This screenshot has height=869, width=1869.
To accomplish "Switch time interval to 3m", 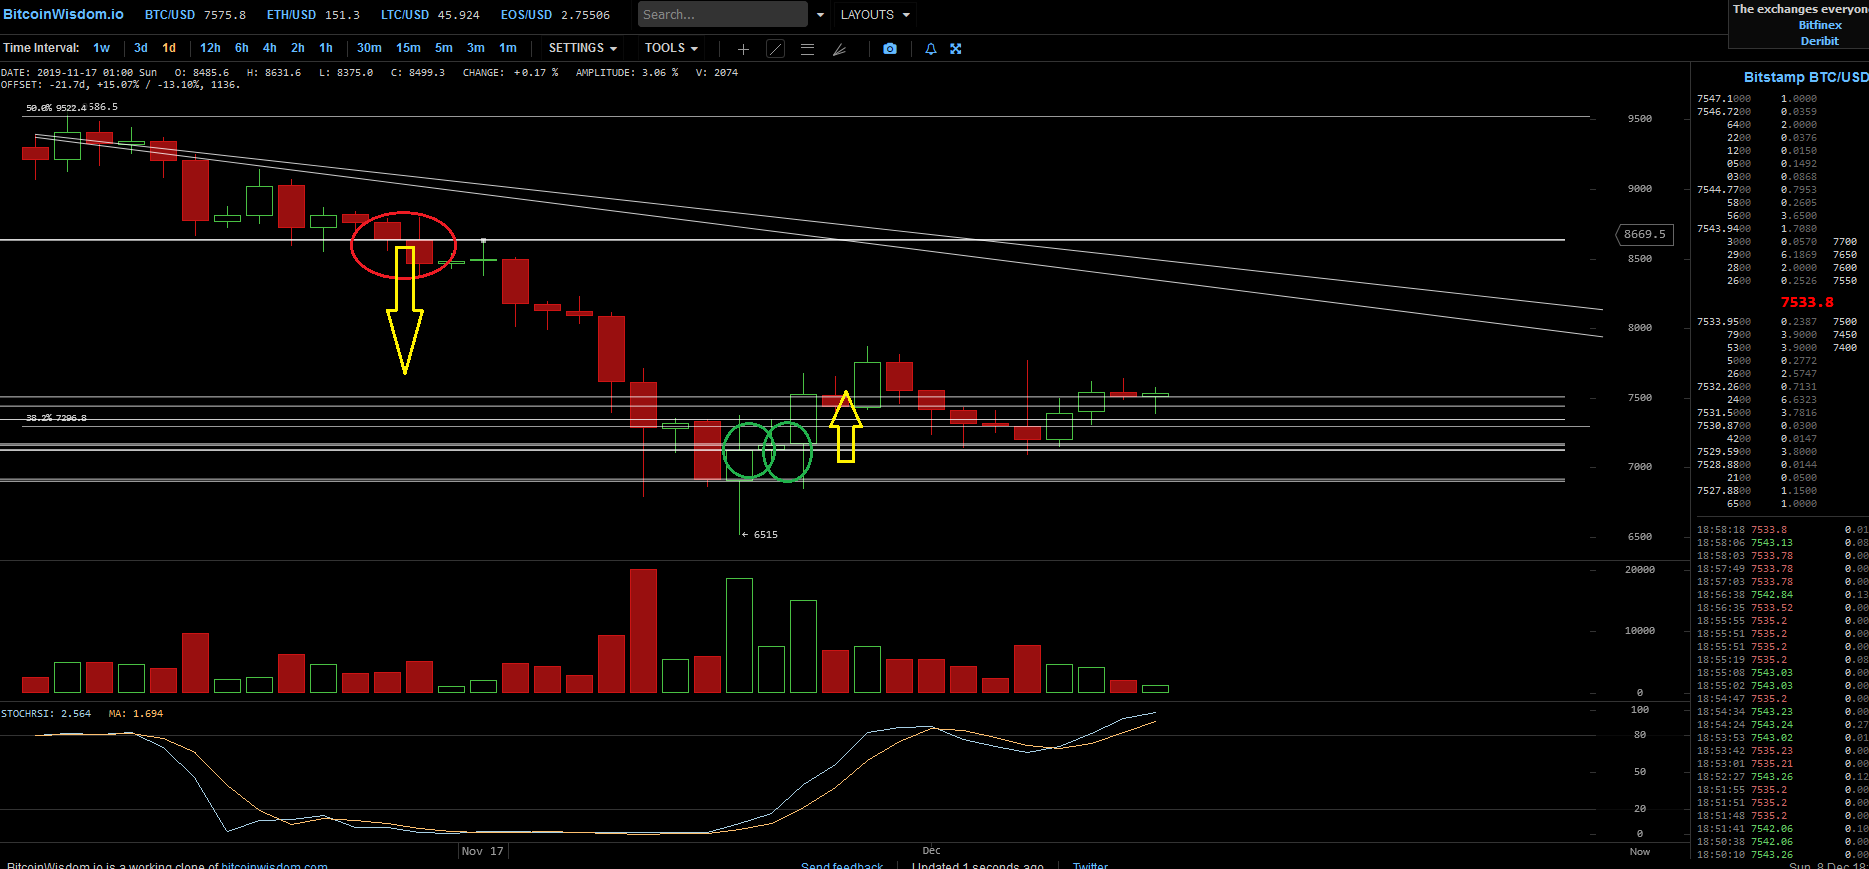I will tap(476, 48).
